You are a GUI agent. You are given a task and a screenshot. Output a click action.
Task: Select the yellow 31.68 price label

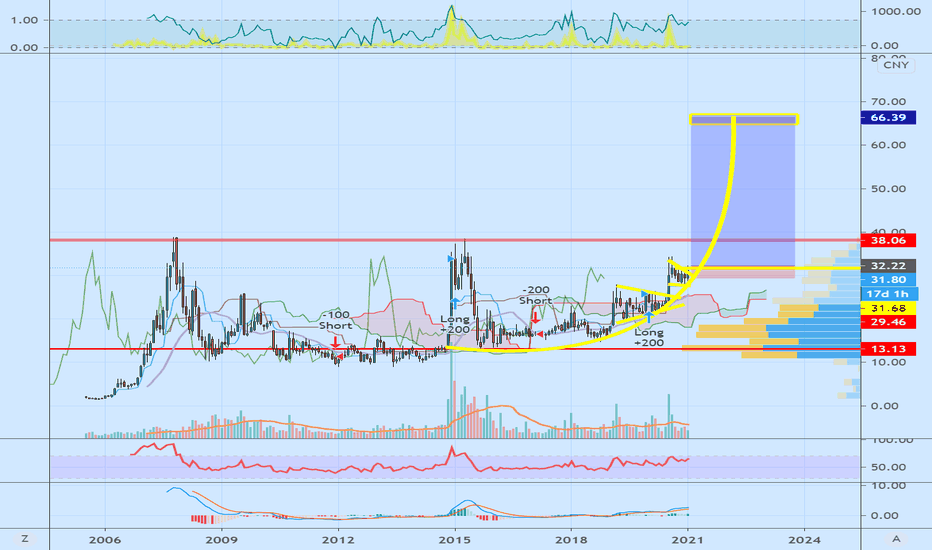pos(888,308)
